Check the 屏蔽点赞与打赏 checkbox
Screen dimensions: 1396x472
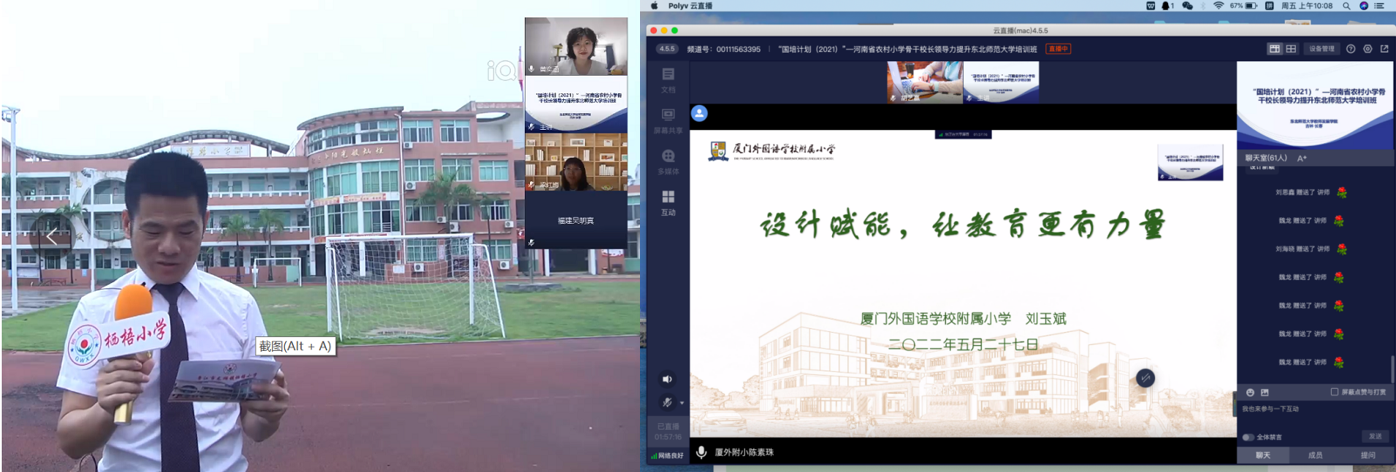(1335, 392)
